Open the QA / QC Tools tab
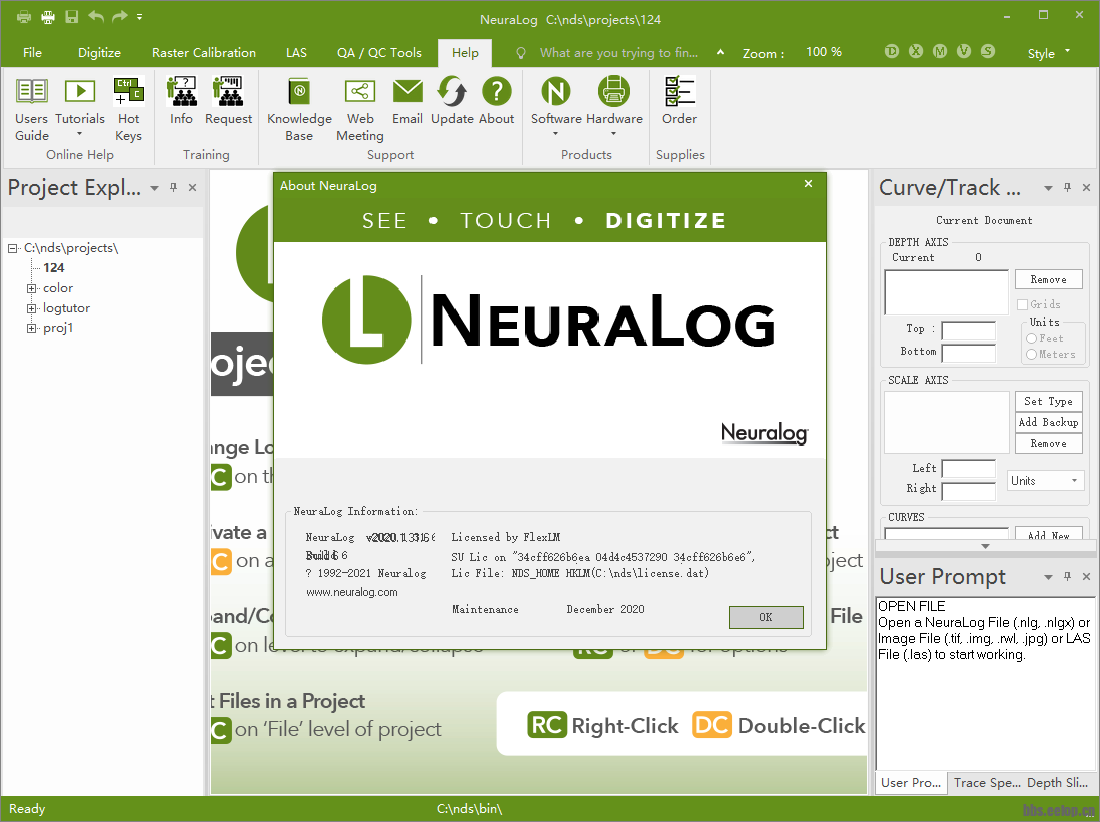Viewport: 1100px width, 822px height. click(x=379, y=53)
